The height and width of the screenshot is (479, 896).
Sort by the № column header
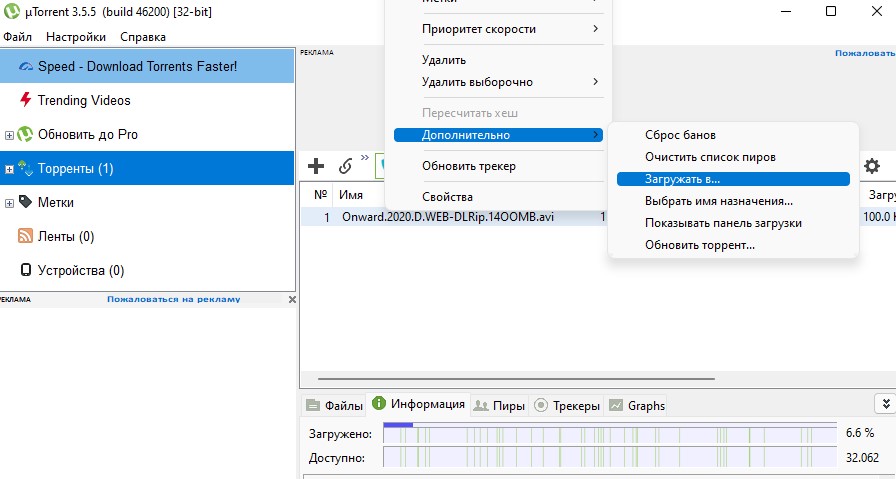[320, 195]
